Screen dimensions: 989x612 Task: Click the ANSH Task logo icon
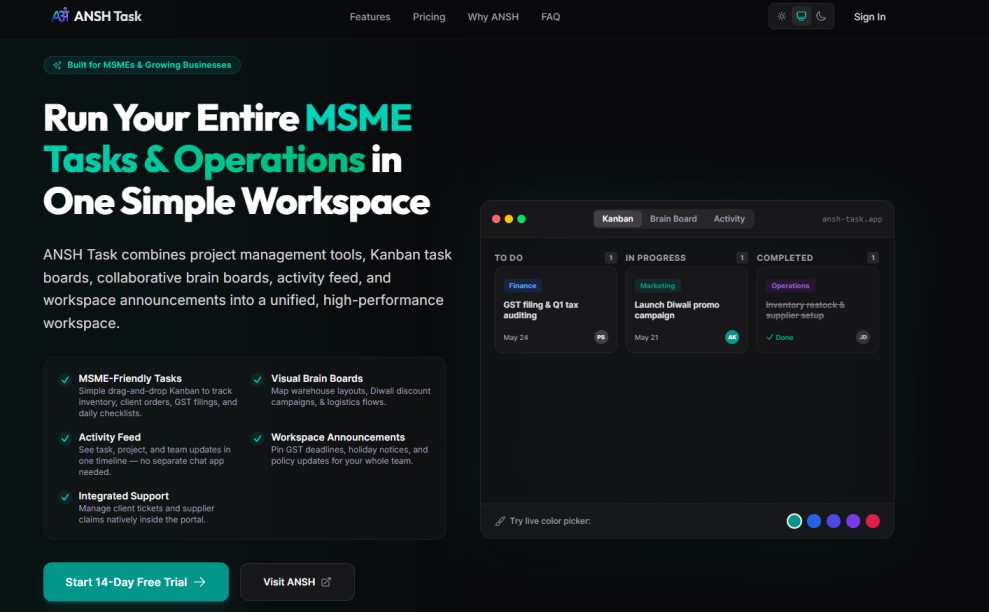click(60, 15)
